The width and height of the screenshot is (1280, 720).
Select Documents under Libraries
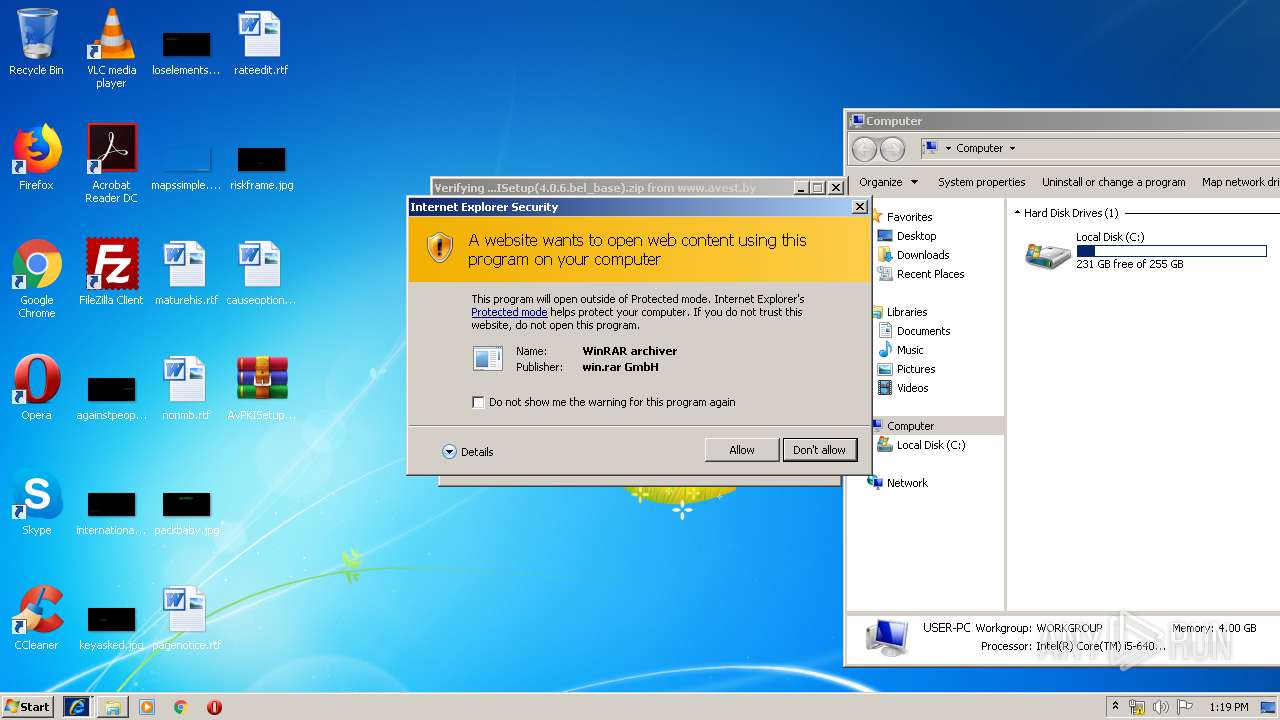coord(923,331)
